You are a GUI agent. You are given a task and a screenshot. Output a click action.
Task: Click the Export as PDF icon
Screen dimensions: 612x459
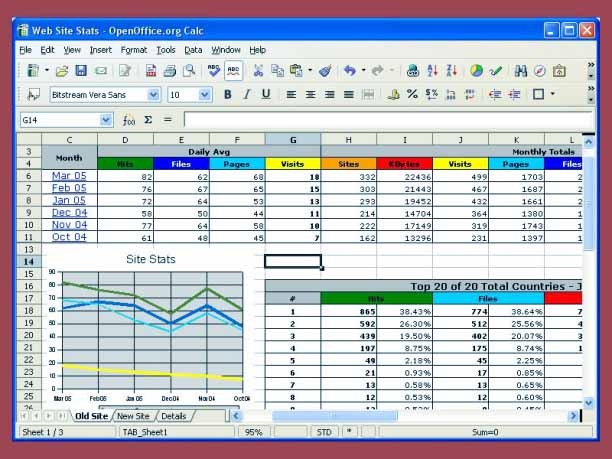pos(151,71)
